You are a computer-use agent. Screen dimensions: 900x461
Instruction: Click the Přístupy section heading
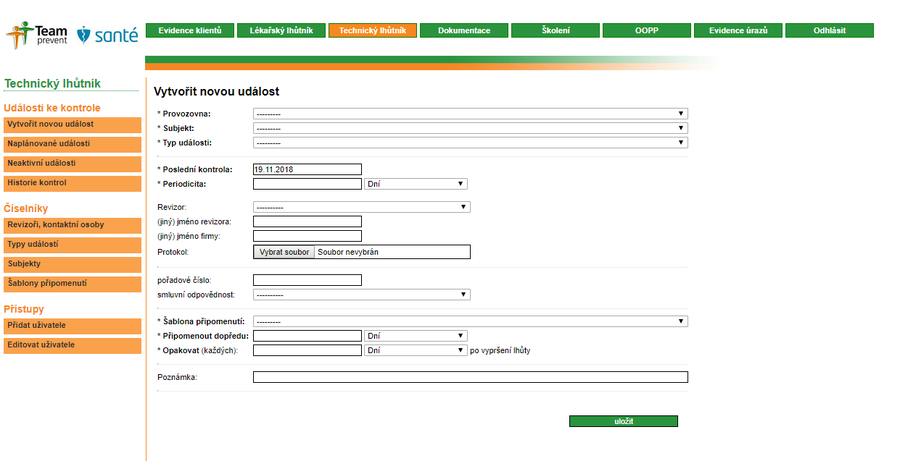click(24, 309)
